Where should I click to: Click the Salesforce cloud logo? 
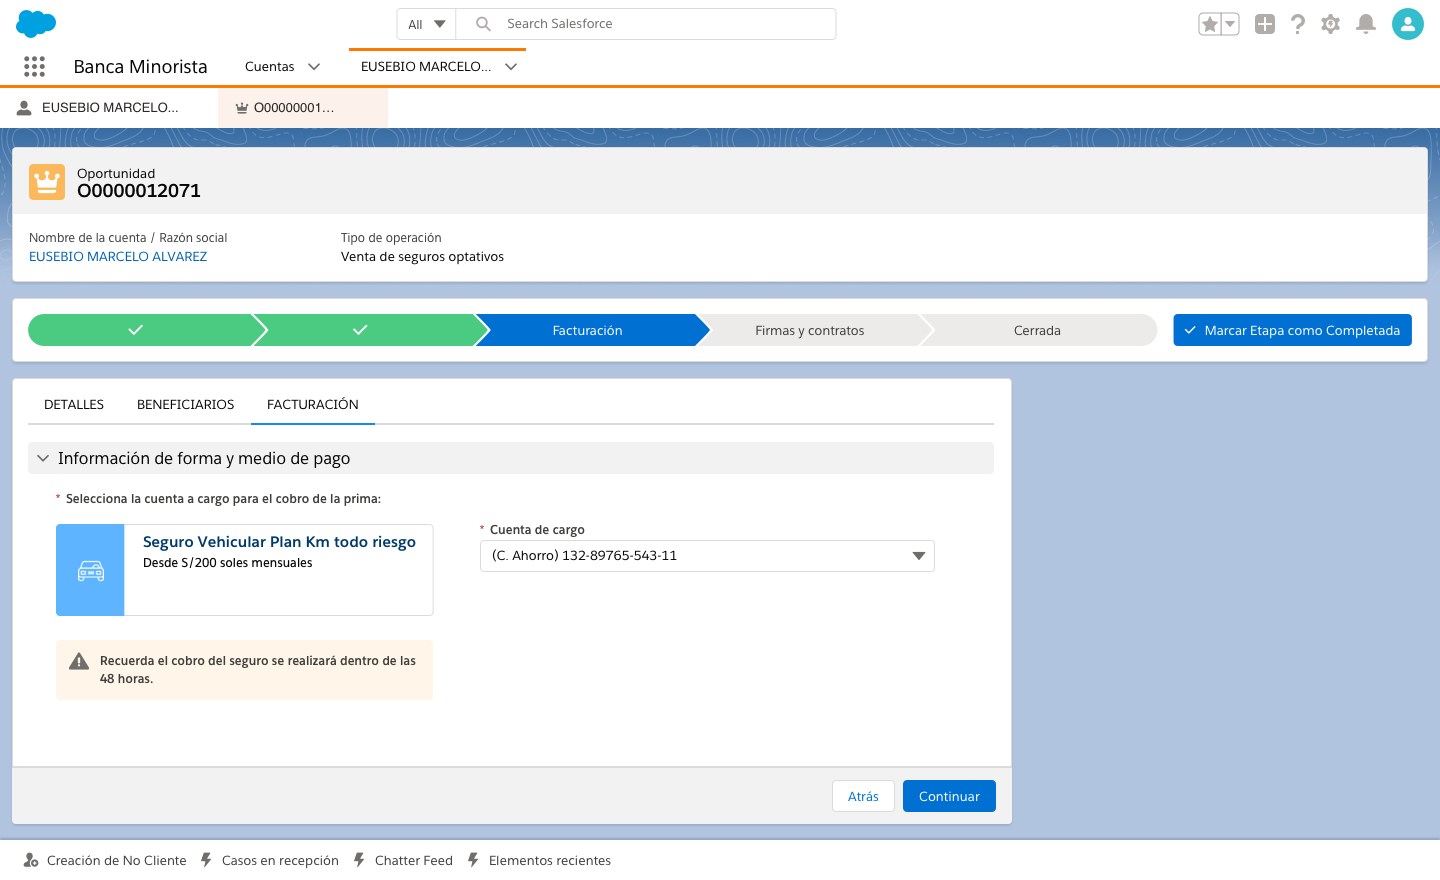(36, 23)
